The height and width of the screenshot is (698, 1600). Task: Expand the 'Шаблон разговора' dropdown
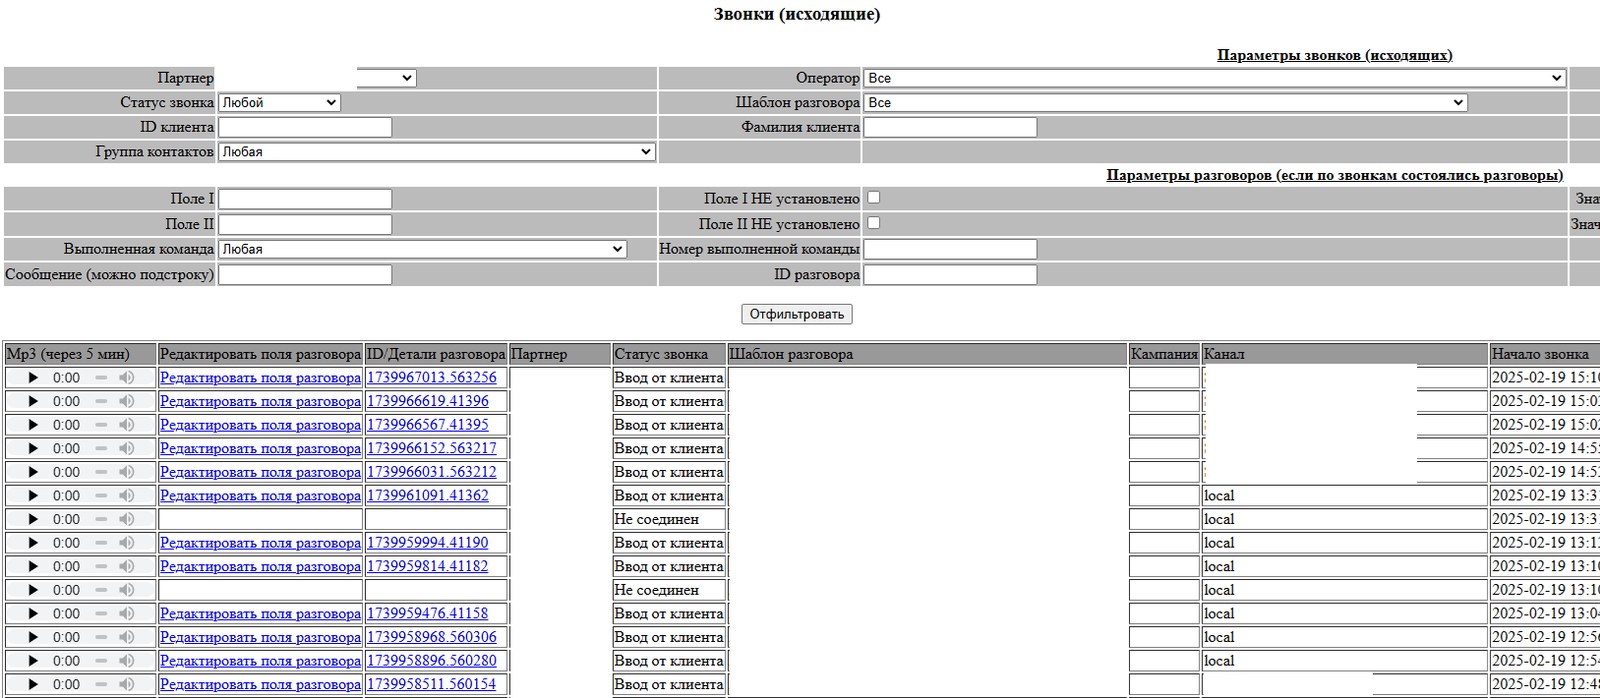(1166, 103)
